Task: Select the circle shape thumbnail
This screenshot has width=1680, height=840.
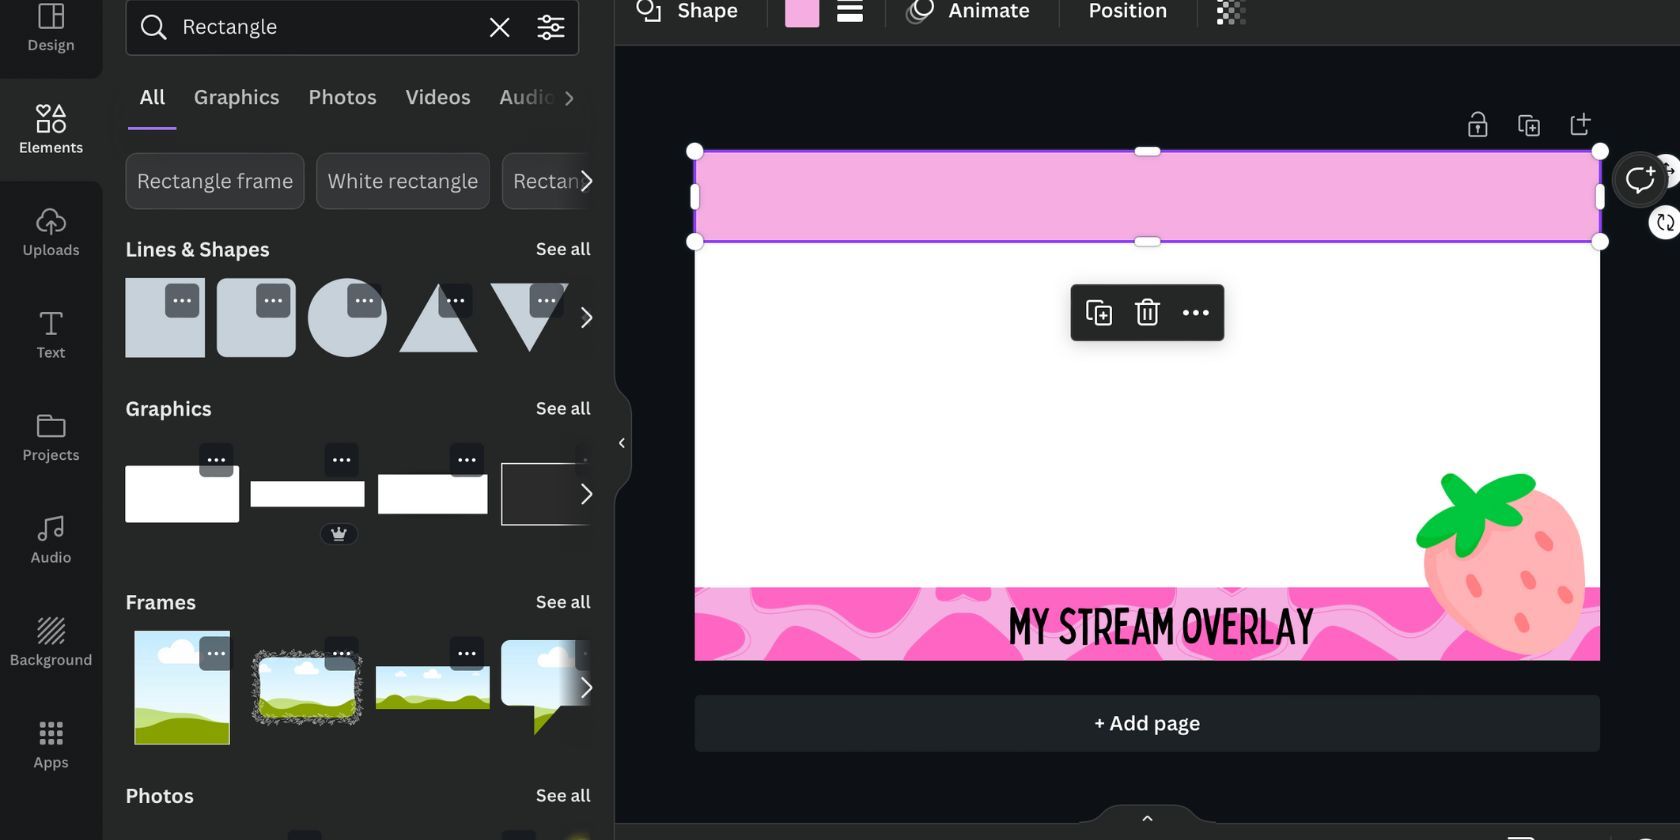Action: [x=346, y=318]
